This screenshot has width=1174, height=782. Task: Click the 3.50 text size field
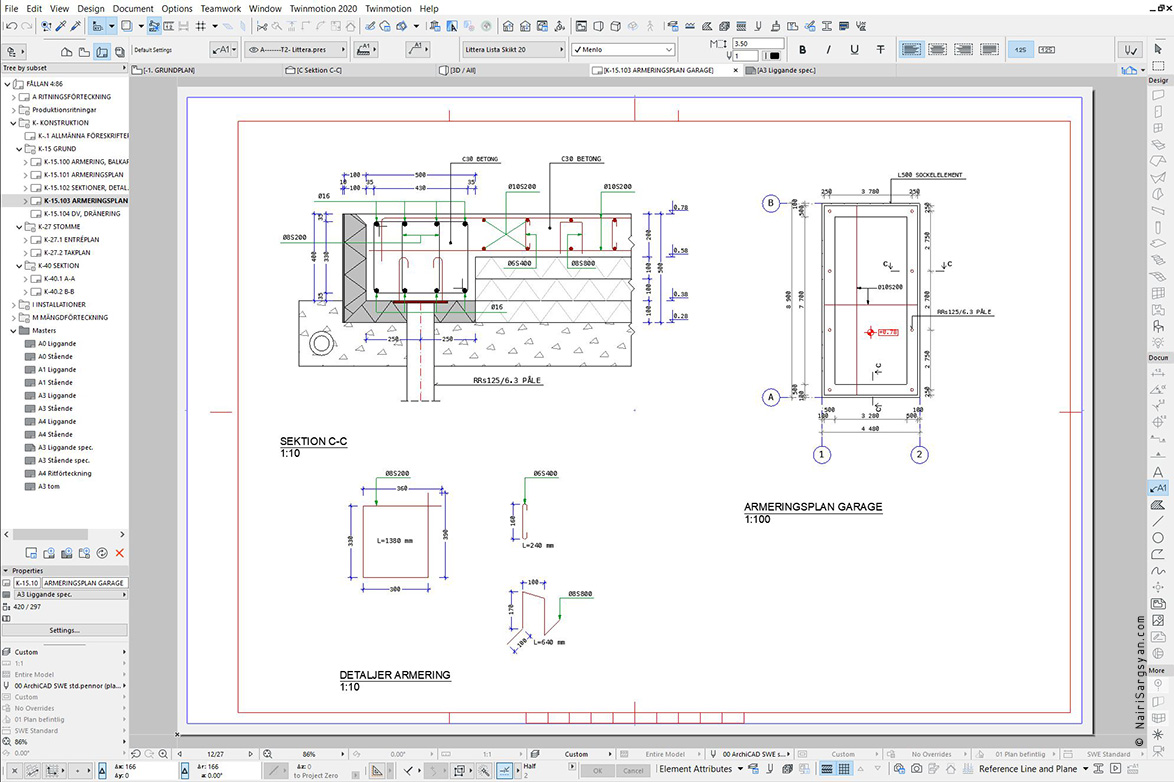(x=758, y=43)
